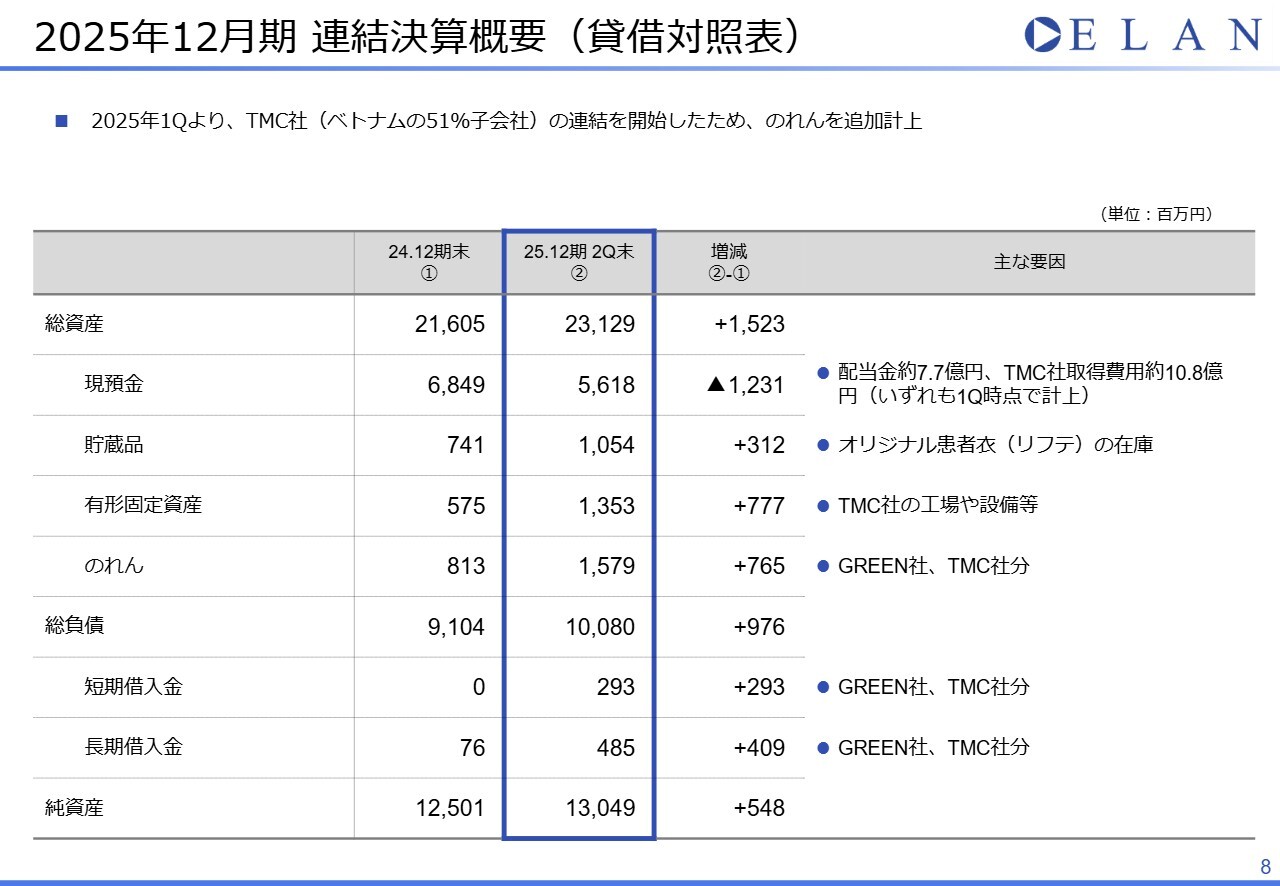The height and width of the screenshot is (886, 1280).
Task: Select fixed assets value 575
Action: 466,506
